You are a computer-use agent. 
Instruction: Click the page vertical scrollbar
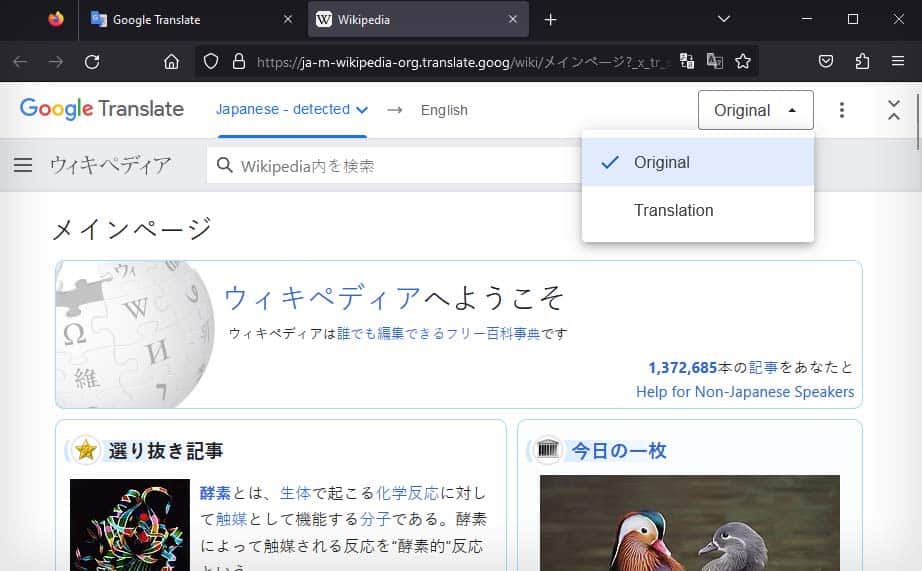917,121
